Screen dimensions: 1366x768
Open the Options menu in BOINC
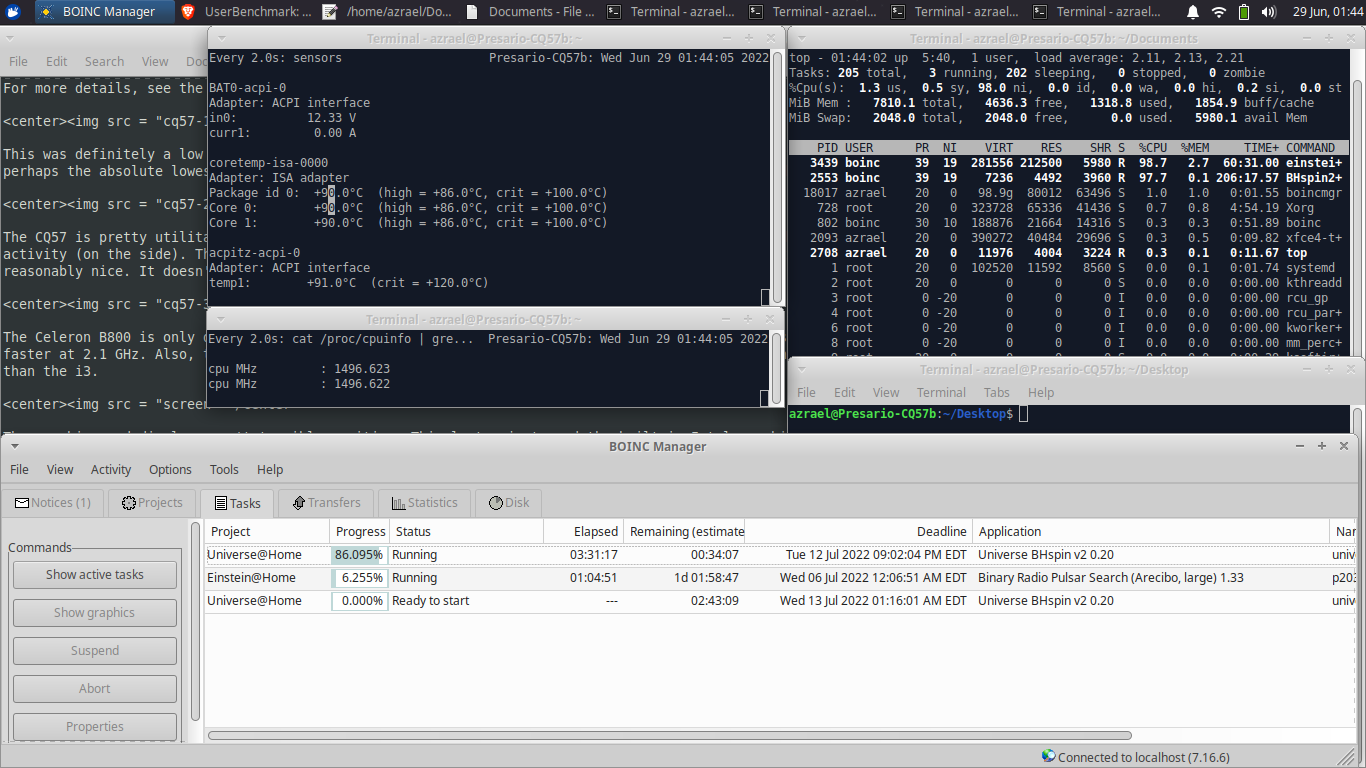(x=170, y=469)
